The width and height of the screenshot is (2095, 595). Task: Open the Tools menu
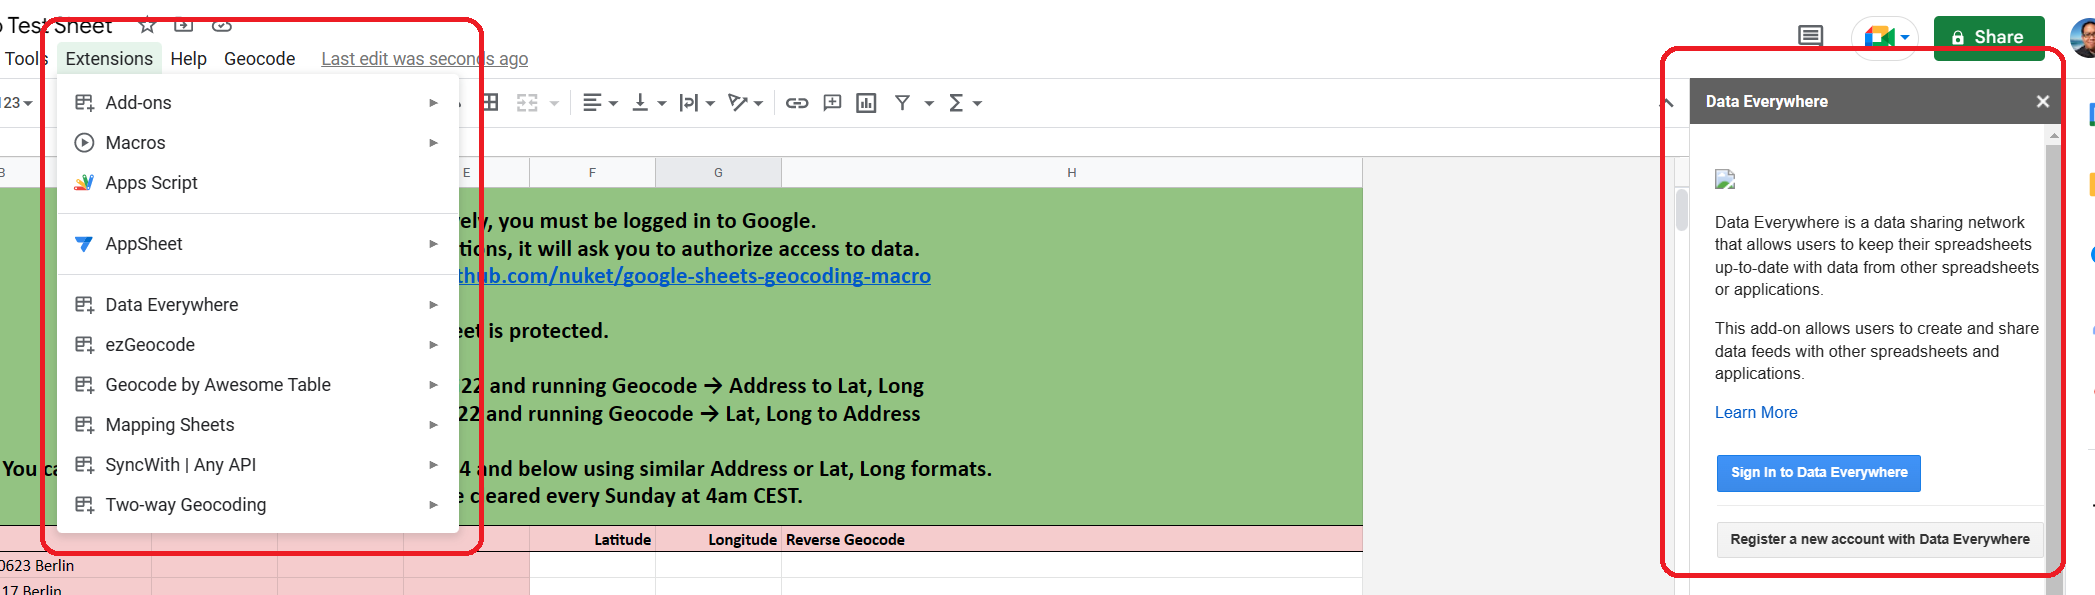coord(26,59)
